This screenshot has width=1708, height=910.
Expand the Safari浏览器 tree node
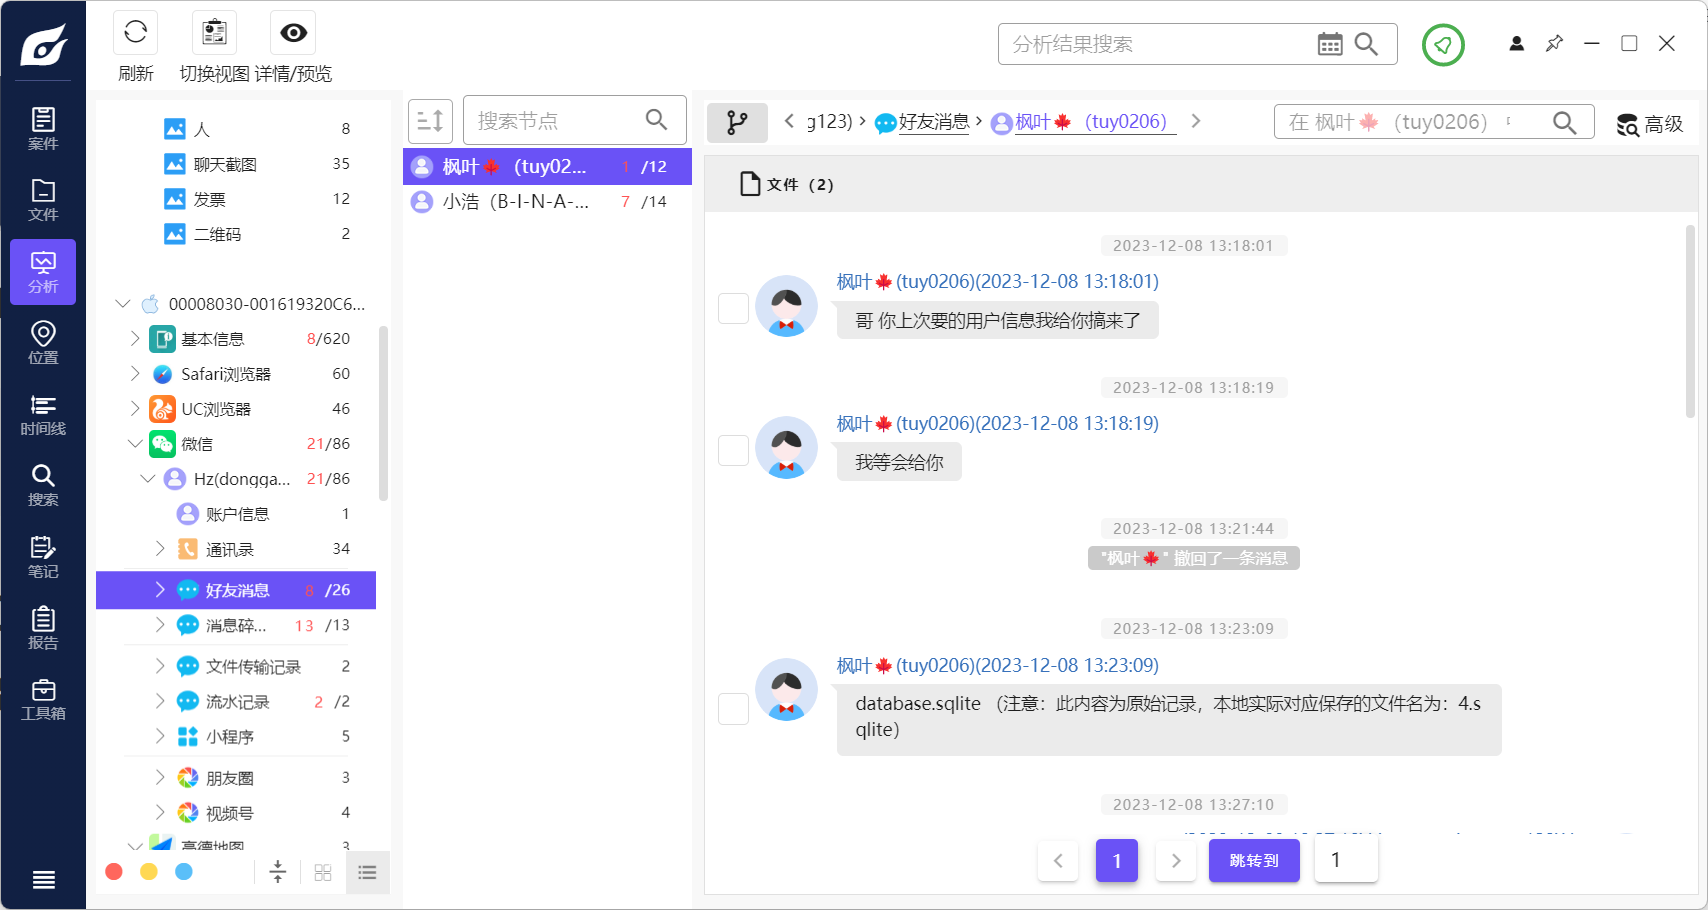[x=135, y=374]
